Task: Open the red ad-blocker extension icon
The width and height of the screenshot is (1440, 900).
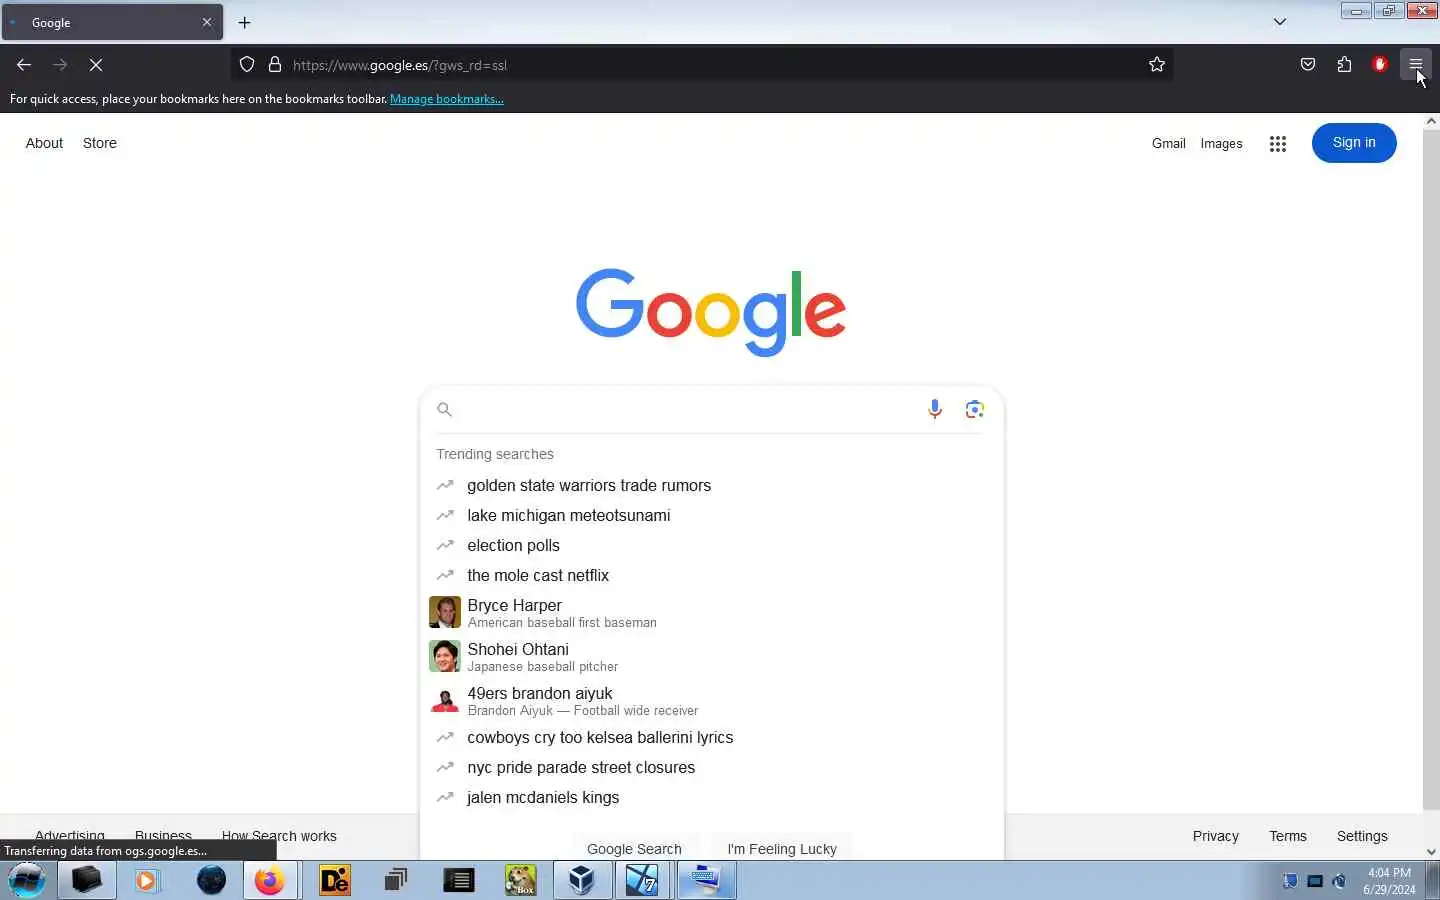Action: coord(1380,65)
